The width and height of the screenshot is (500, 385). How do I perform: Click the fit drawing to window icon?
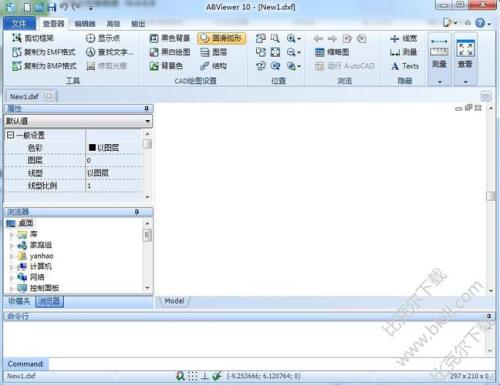click(x=275, y=52)
